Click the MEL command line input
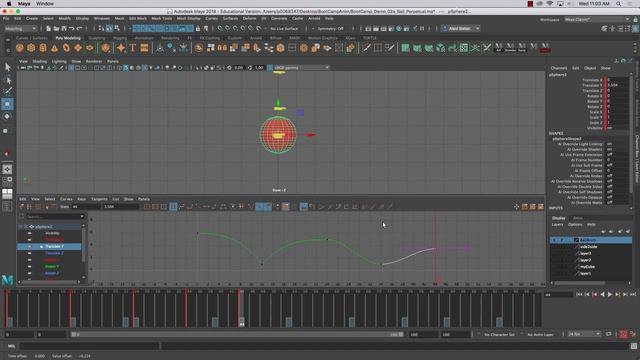The image size is (640, 360). point(89,346)
